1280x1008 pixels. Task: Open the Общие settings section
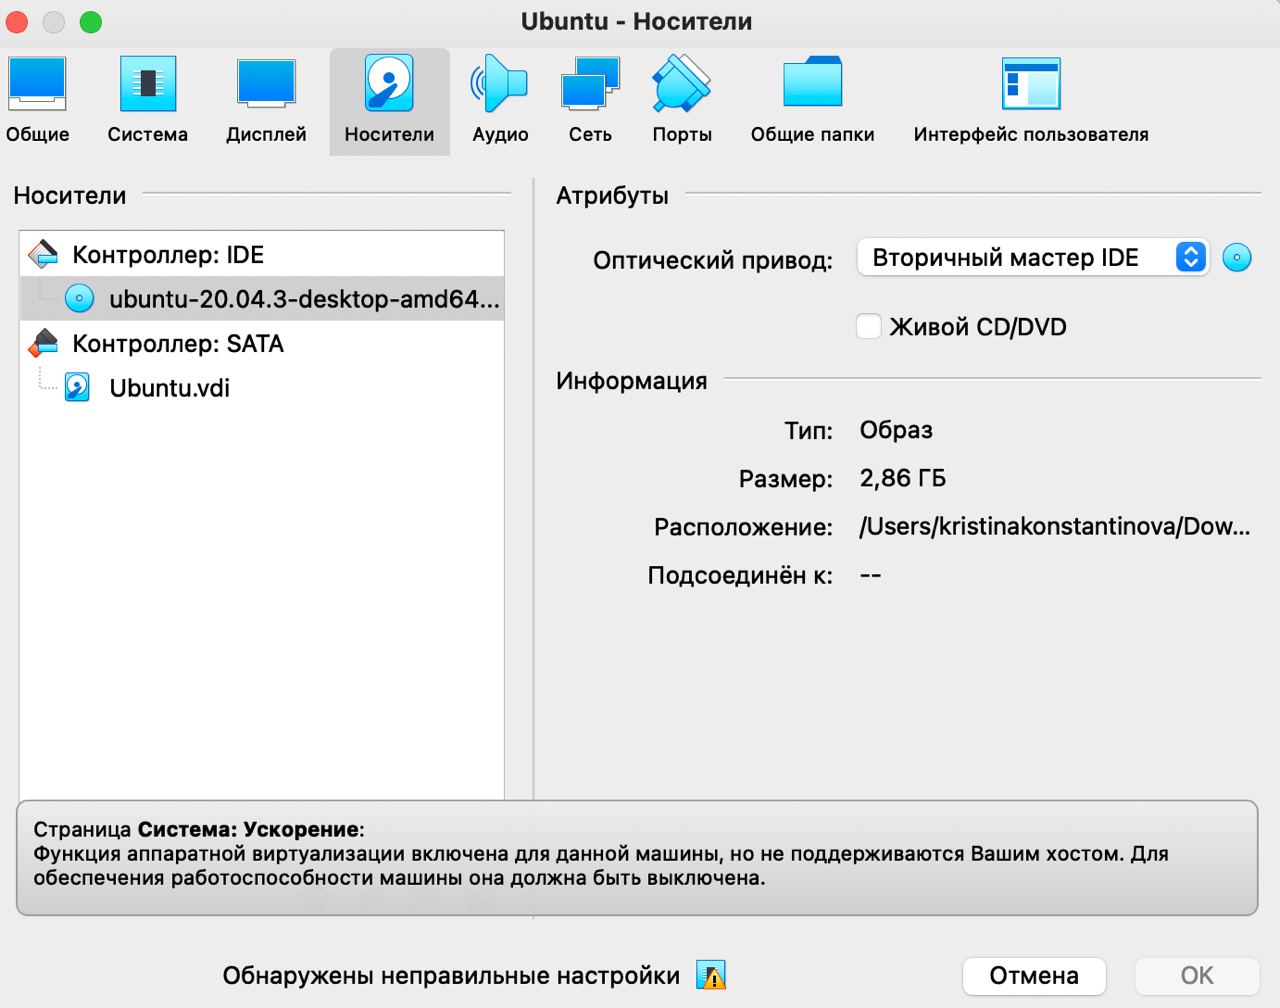[38, 101]
